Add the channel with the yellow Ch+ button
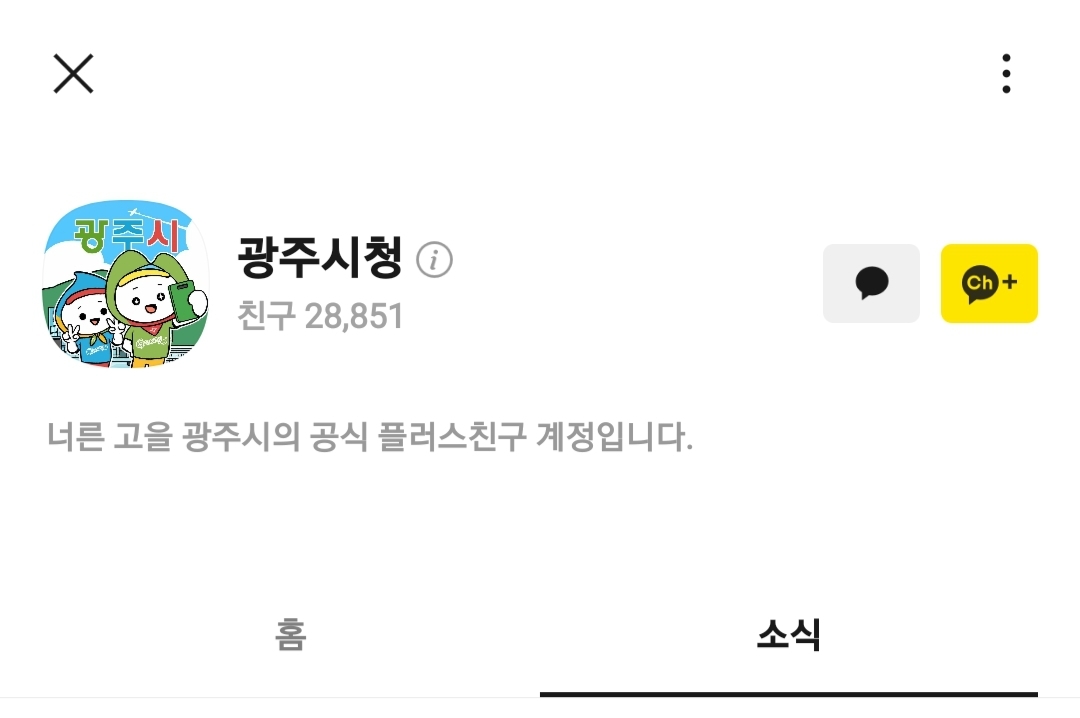The width and height of the screenshot is (1080, 718). tap(989, 283)
